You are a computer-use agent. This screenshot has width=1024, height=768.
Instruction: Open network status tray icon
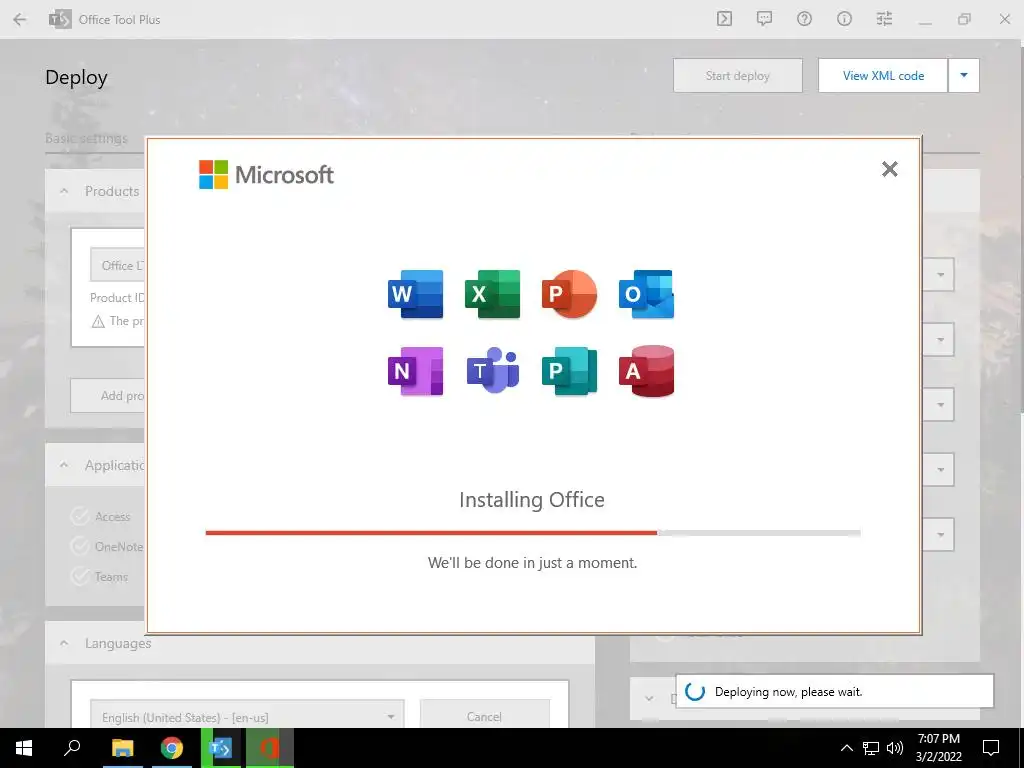pyautogui.click(x=871, y=748)
